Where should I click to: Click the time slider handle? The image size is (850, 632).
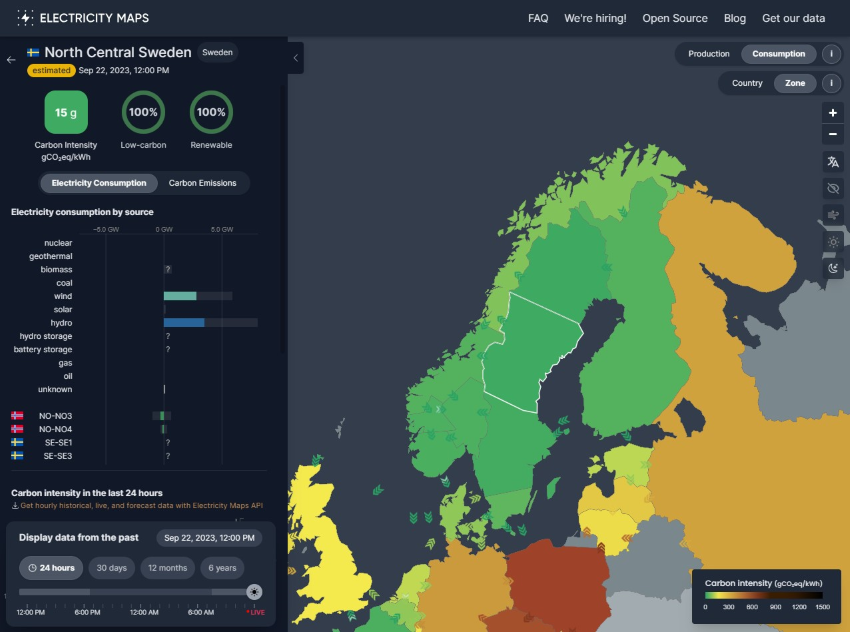[254, 592]
